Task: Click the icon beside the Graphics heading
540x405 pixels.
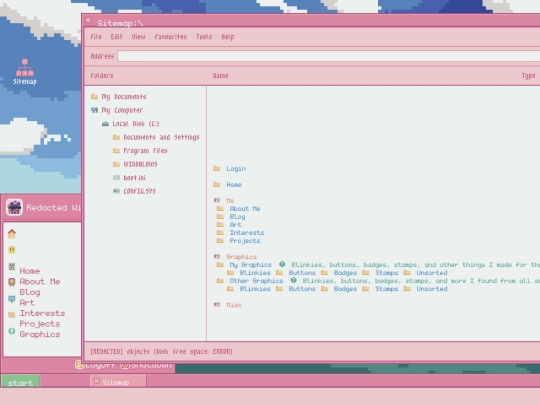Action: pyautogui.click(x=217, y=256)
